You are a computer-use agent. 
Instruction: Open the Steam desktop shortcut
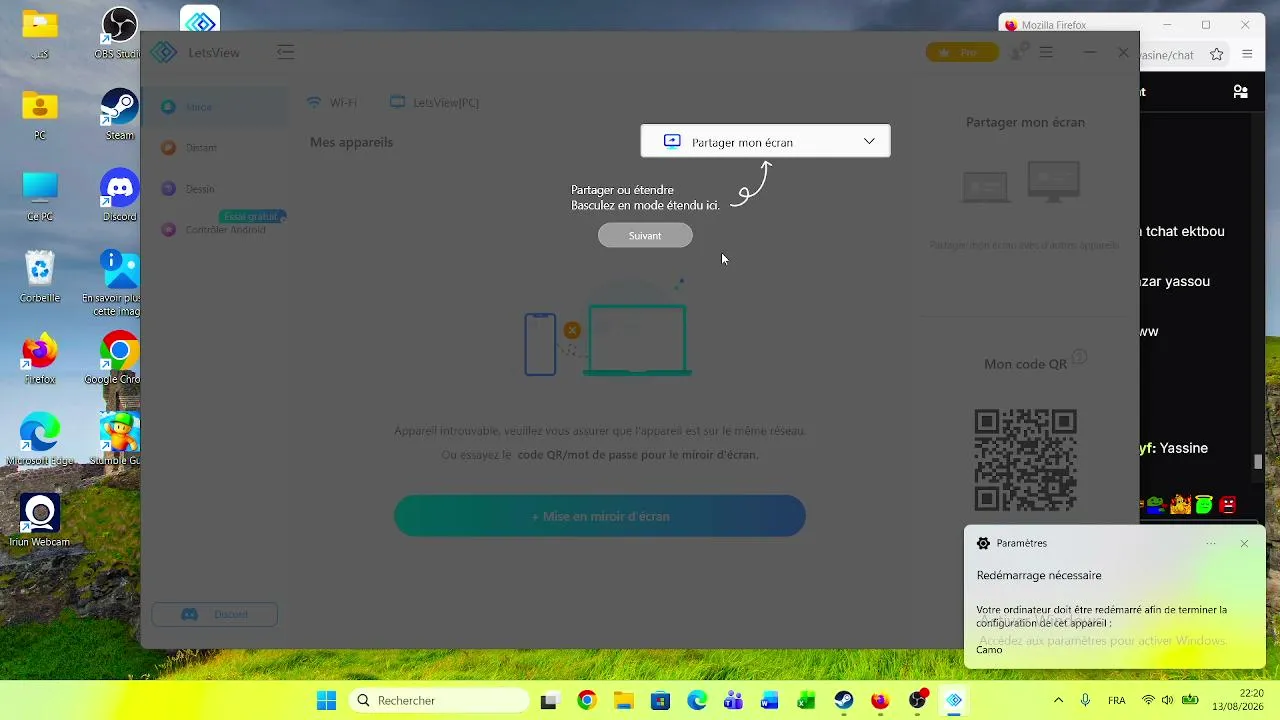click(120, 115)
